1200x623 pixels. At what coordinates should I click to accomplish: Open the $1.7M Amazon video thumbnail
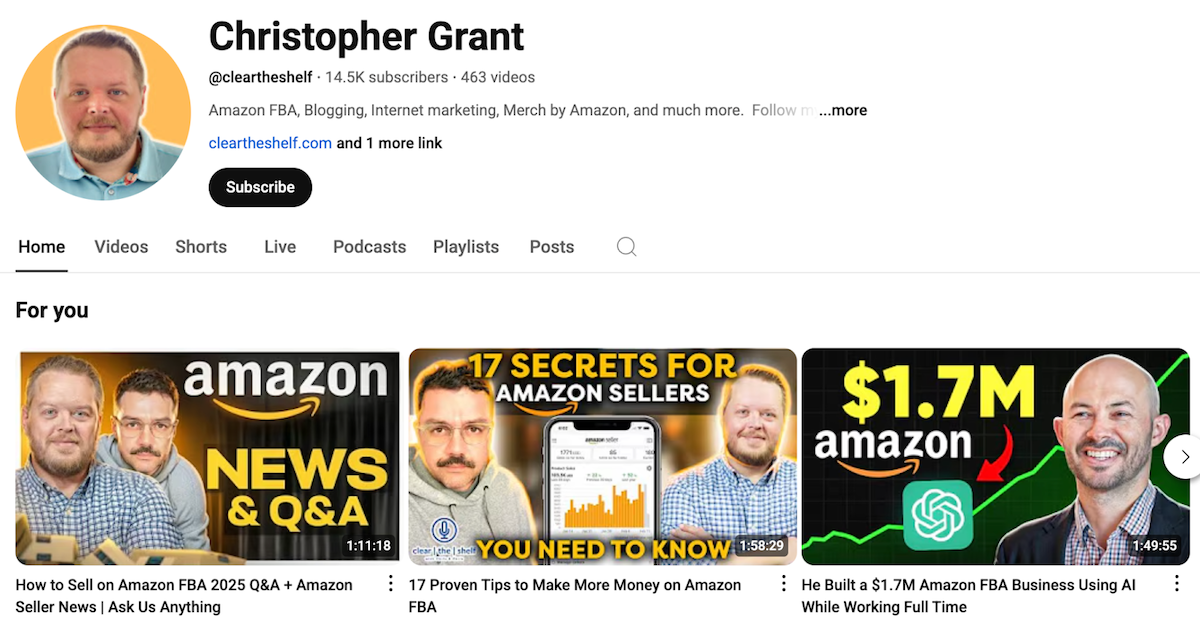[x=995, y=456]
